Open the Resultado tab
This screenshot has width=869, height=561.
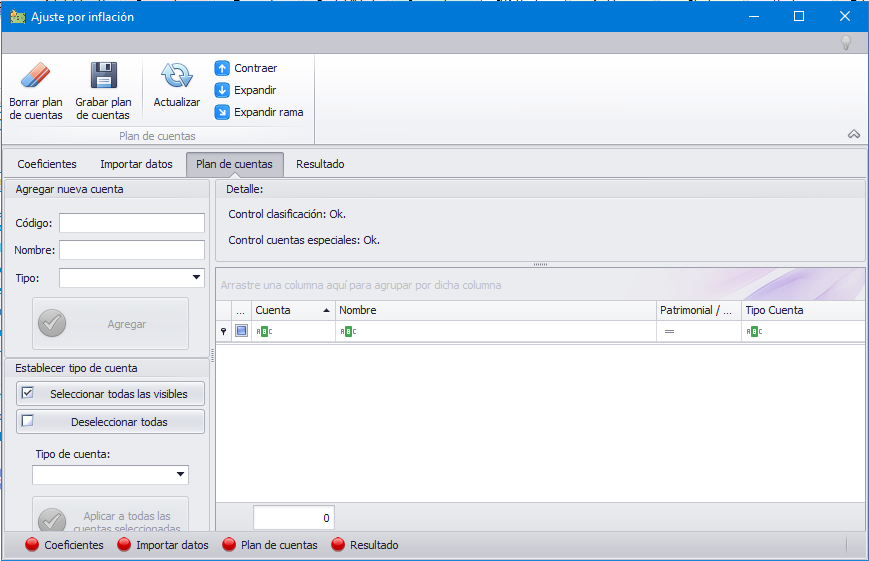point(320,164)
